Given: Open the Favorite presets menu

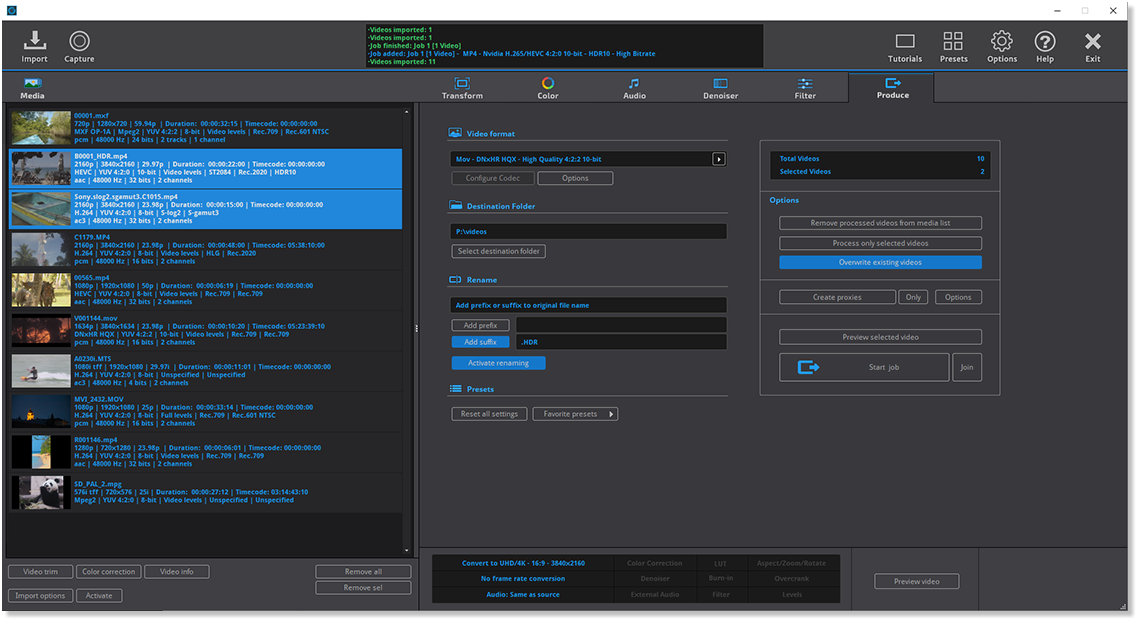Looking at the screenshot, I should 575,414.
